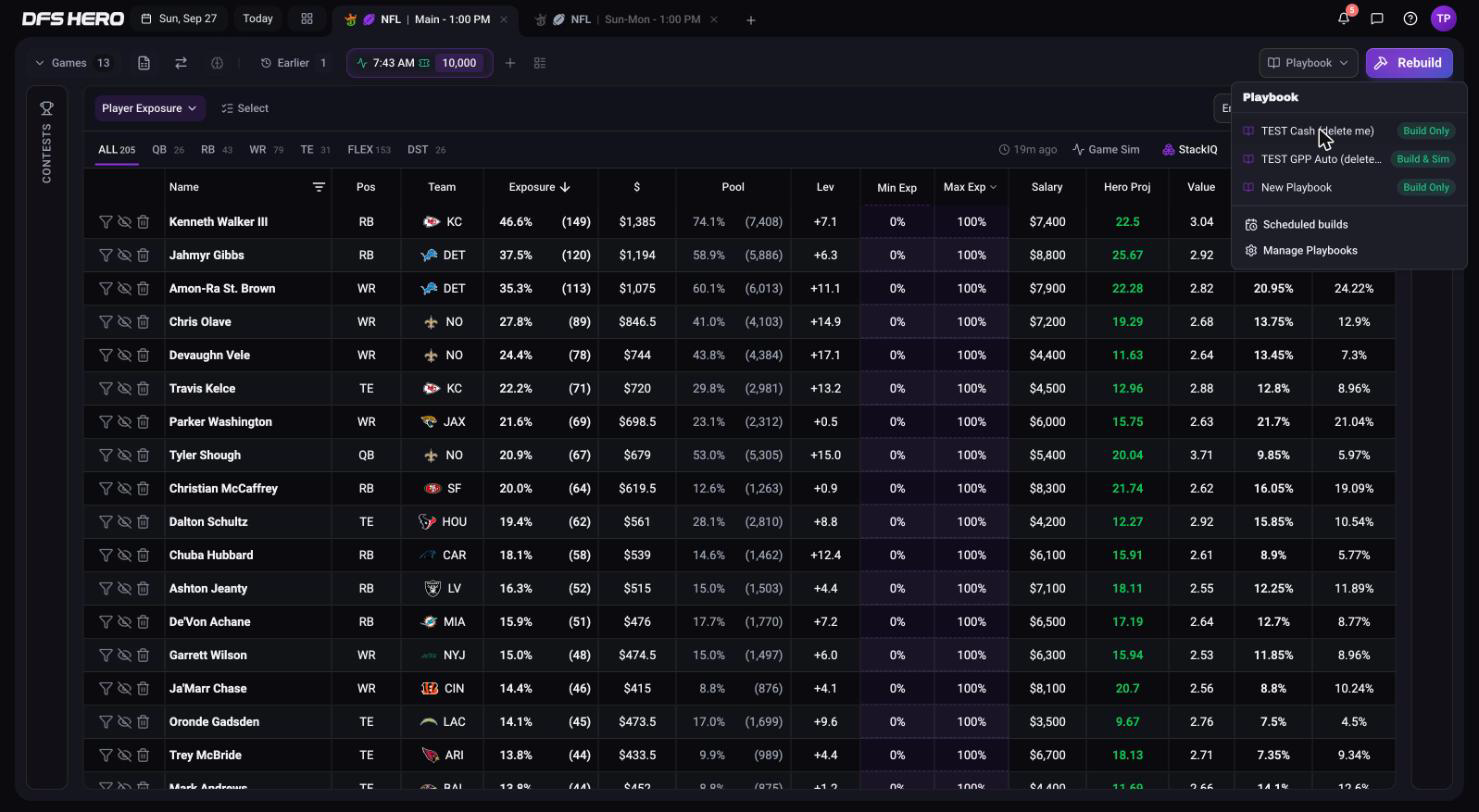Click funnel icon for Chuba Hubbard
The image size is (1479, 812).
pyautogui.click(x=105, y=555)
